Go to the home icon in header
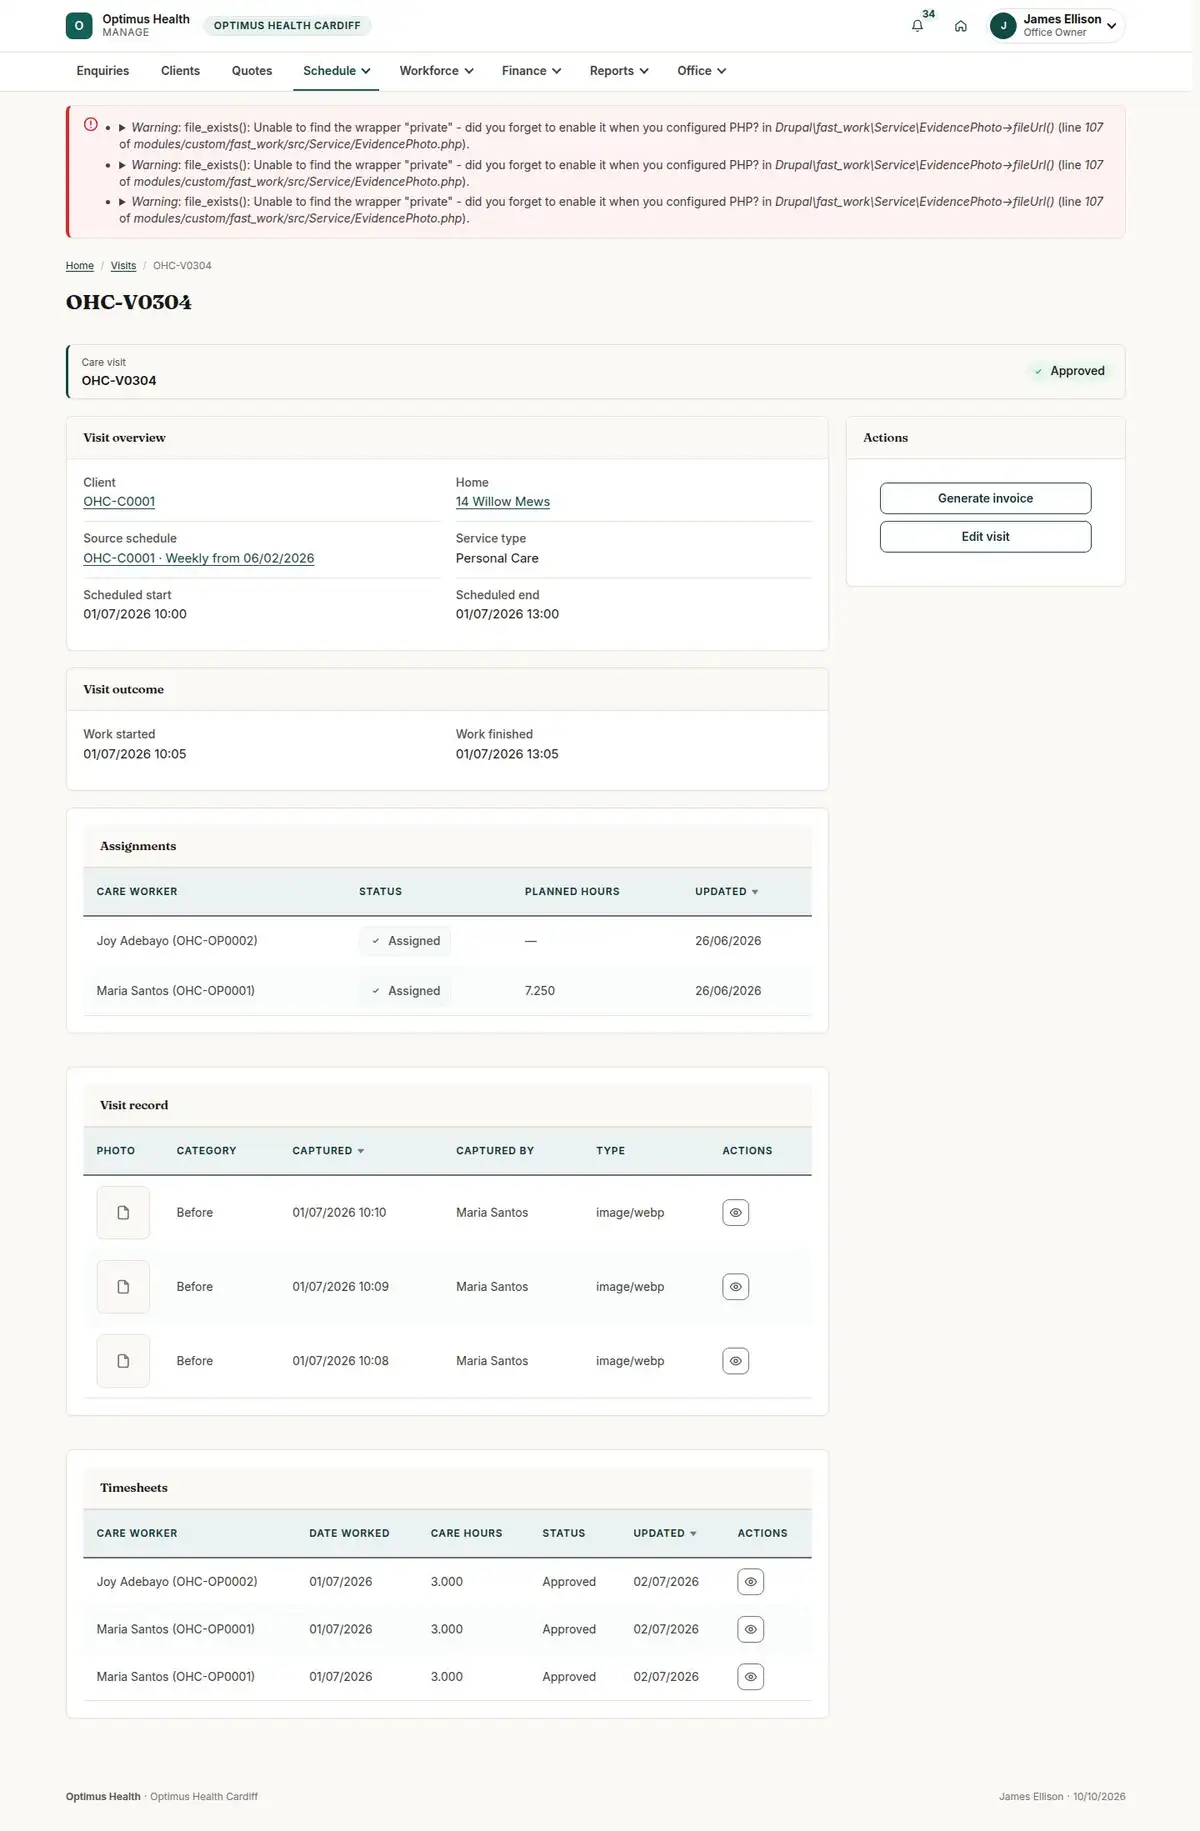The width and height of the screenshot is (1200, 1831). pos(960,26)
